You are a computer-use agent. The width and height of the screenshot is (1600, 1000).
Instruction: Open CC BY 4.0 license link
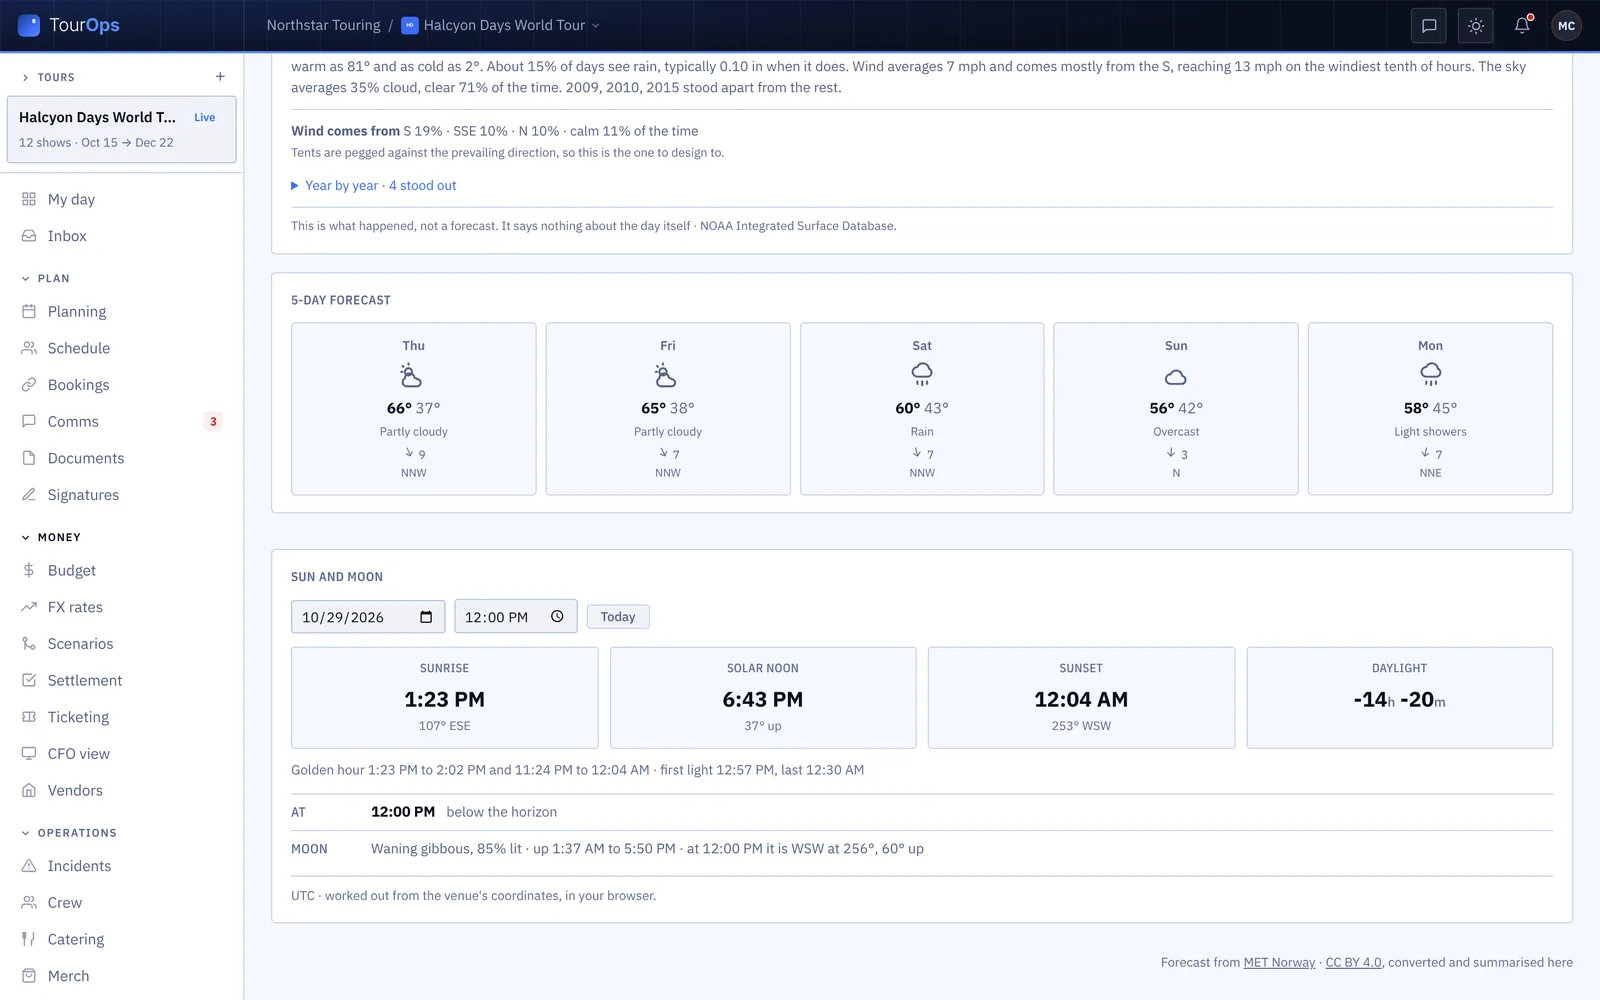click(x=1353, y=962)
